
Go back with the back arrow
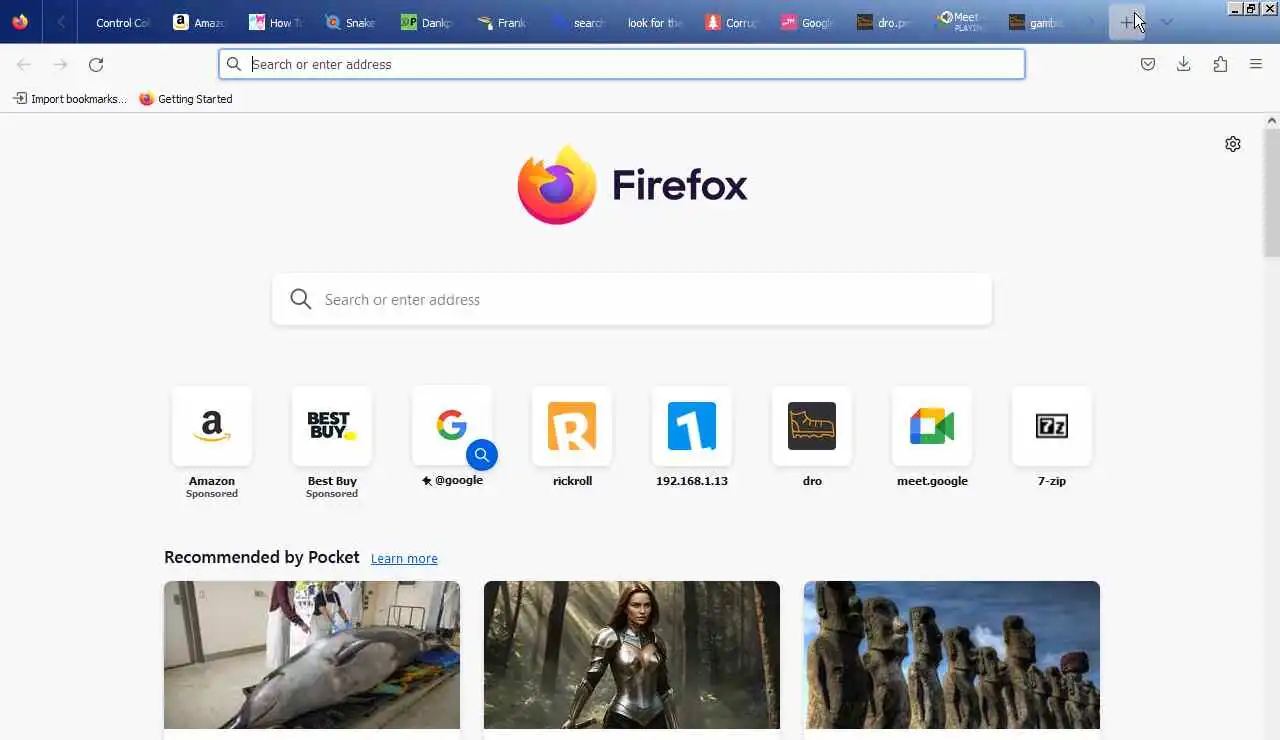tap(24, 64)
